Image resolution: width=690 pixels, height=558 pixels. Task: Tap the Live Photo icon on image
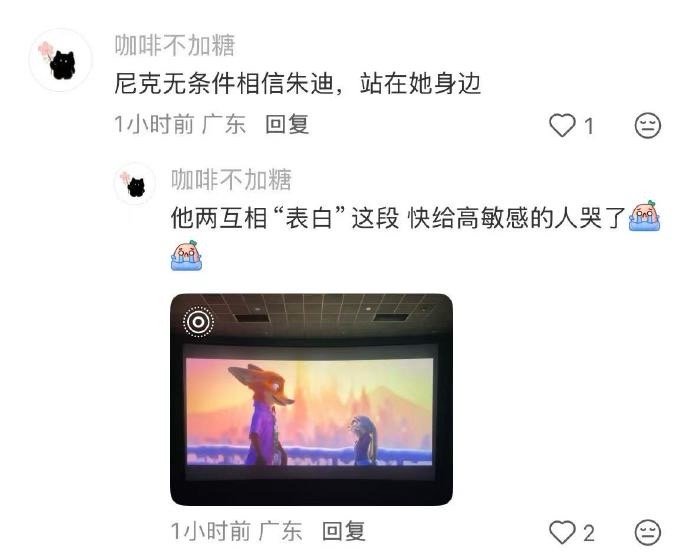pyautogui.click(x=198, y=322)
